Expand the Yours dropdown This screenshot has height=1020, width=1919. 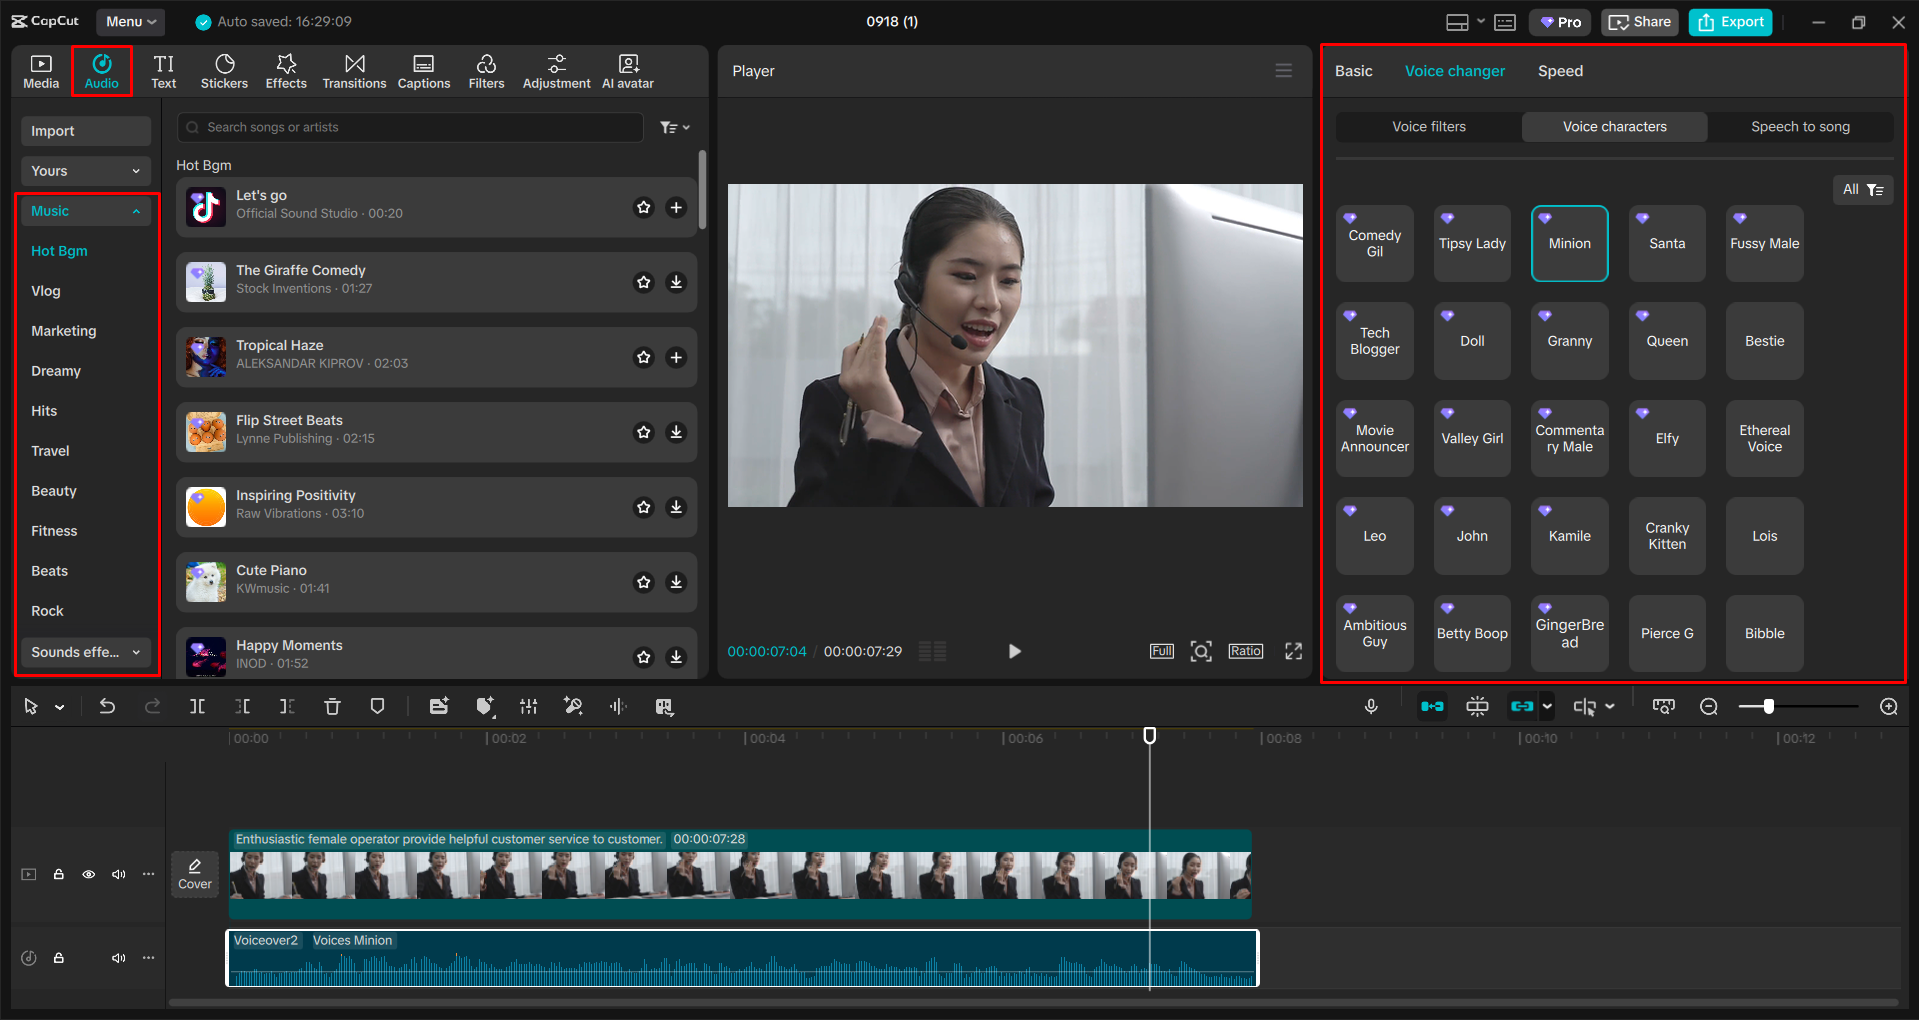pyautogui.click(x=85, y=171)
